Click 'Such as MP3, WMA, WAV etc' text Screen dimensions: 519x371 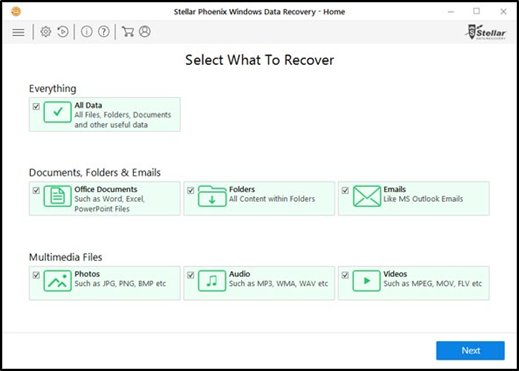point(279,284)
